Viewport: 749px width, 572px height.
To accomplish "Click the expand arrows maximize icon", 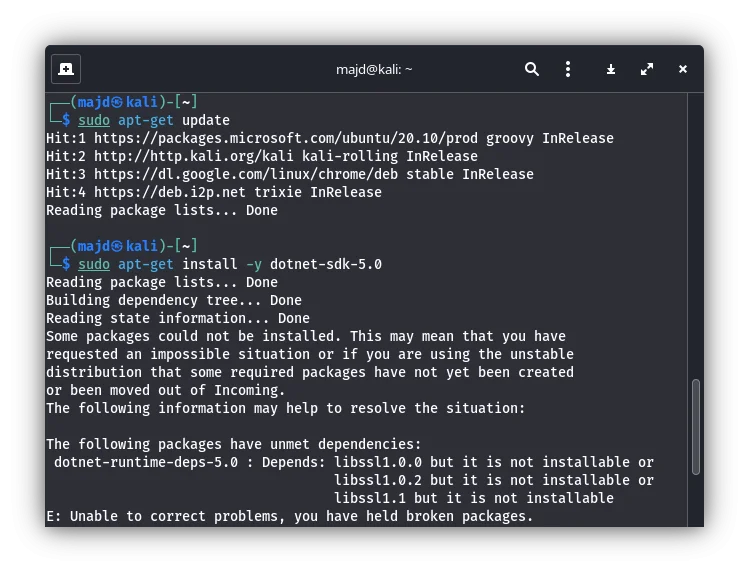I will [647, 70].
